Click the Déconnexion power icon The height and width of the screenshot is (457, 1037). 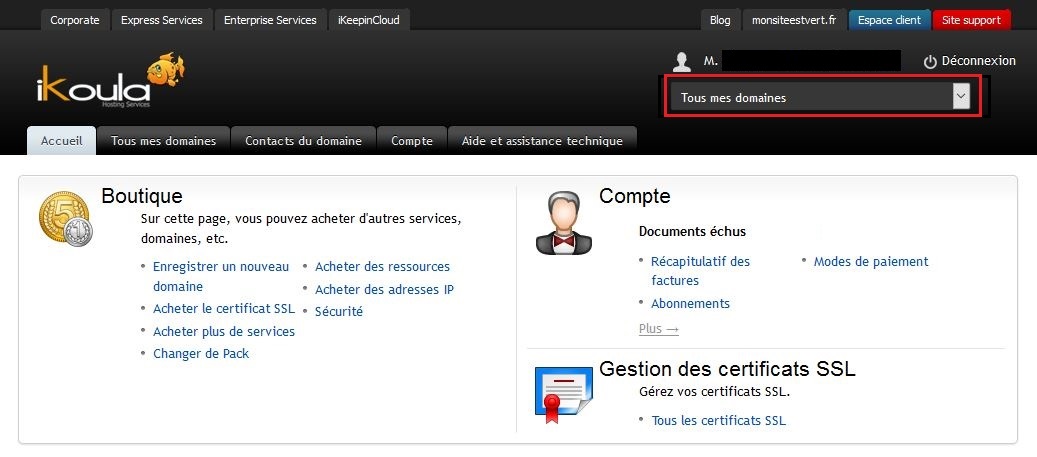click(930, 62)
